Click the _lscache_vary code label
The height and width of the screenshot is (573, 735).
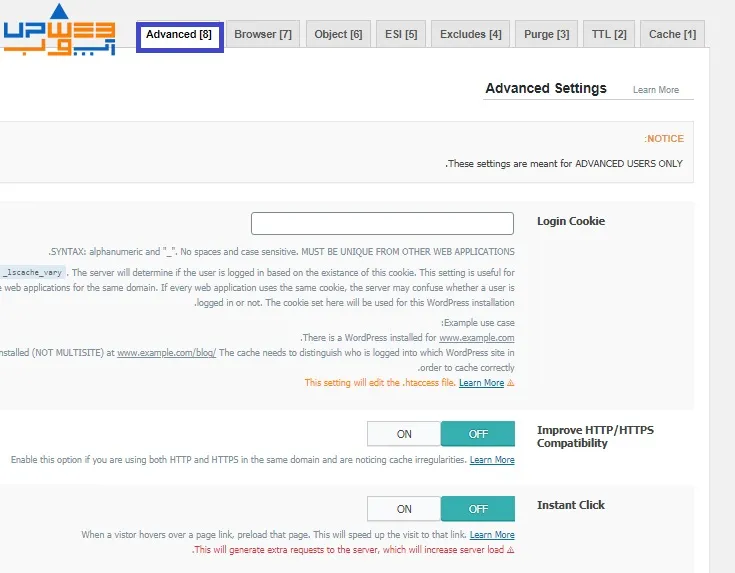[33, 272]
